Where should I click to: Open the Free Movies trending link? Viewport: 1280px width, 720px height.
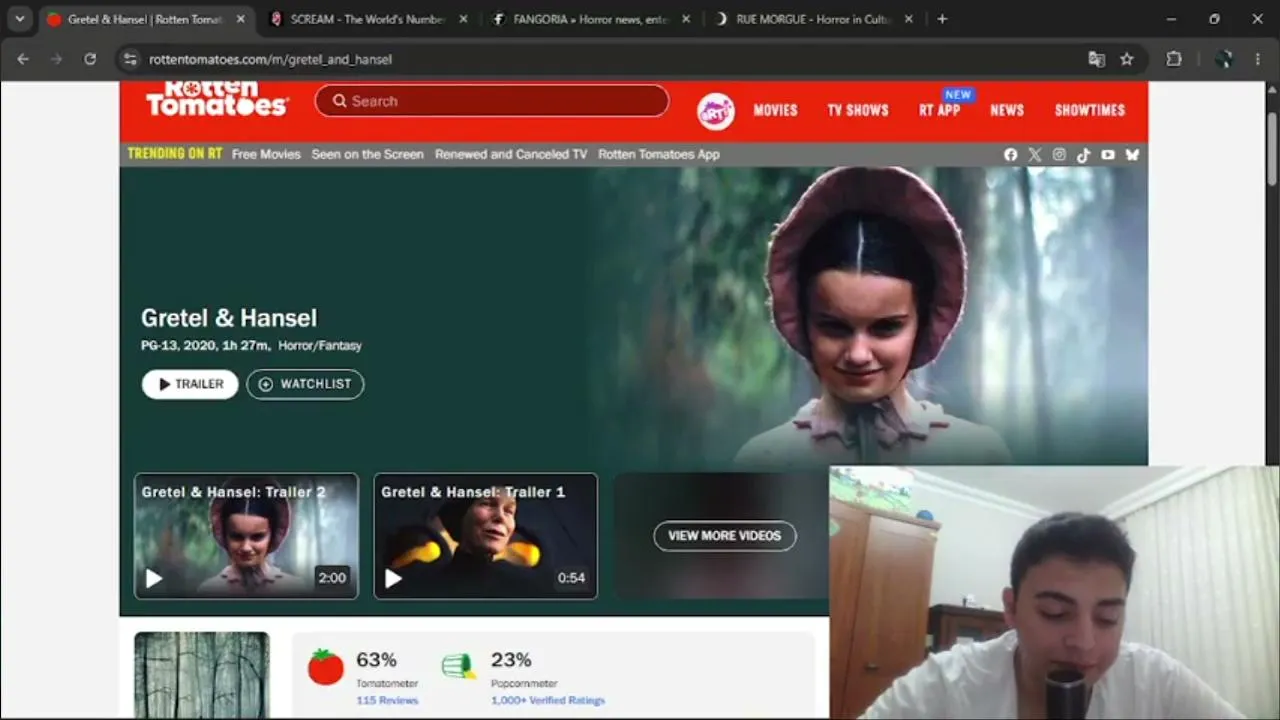coord(266,154)
